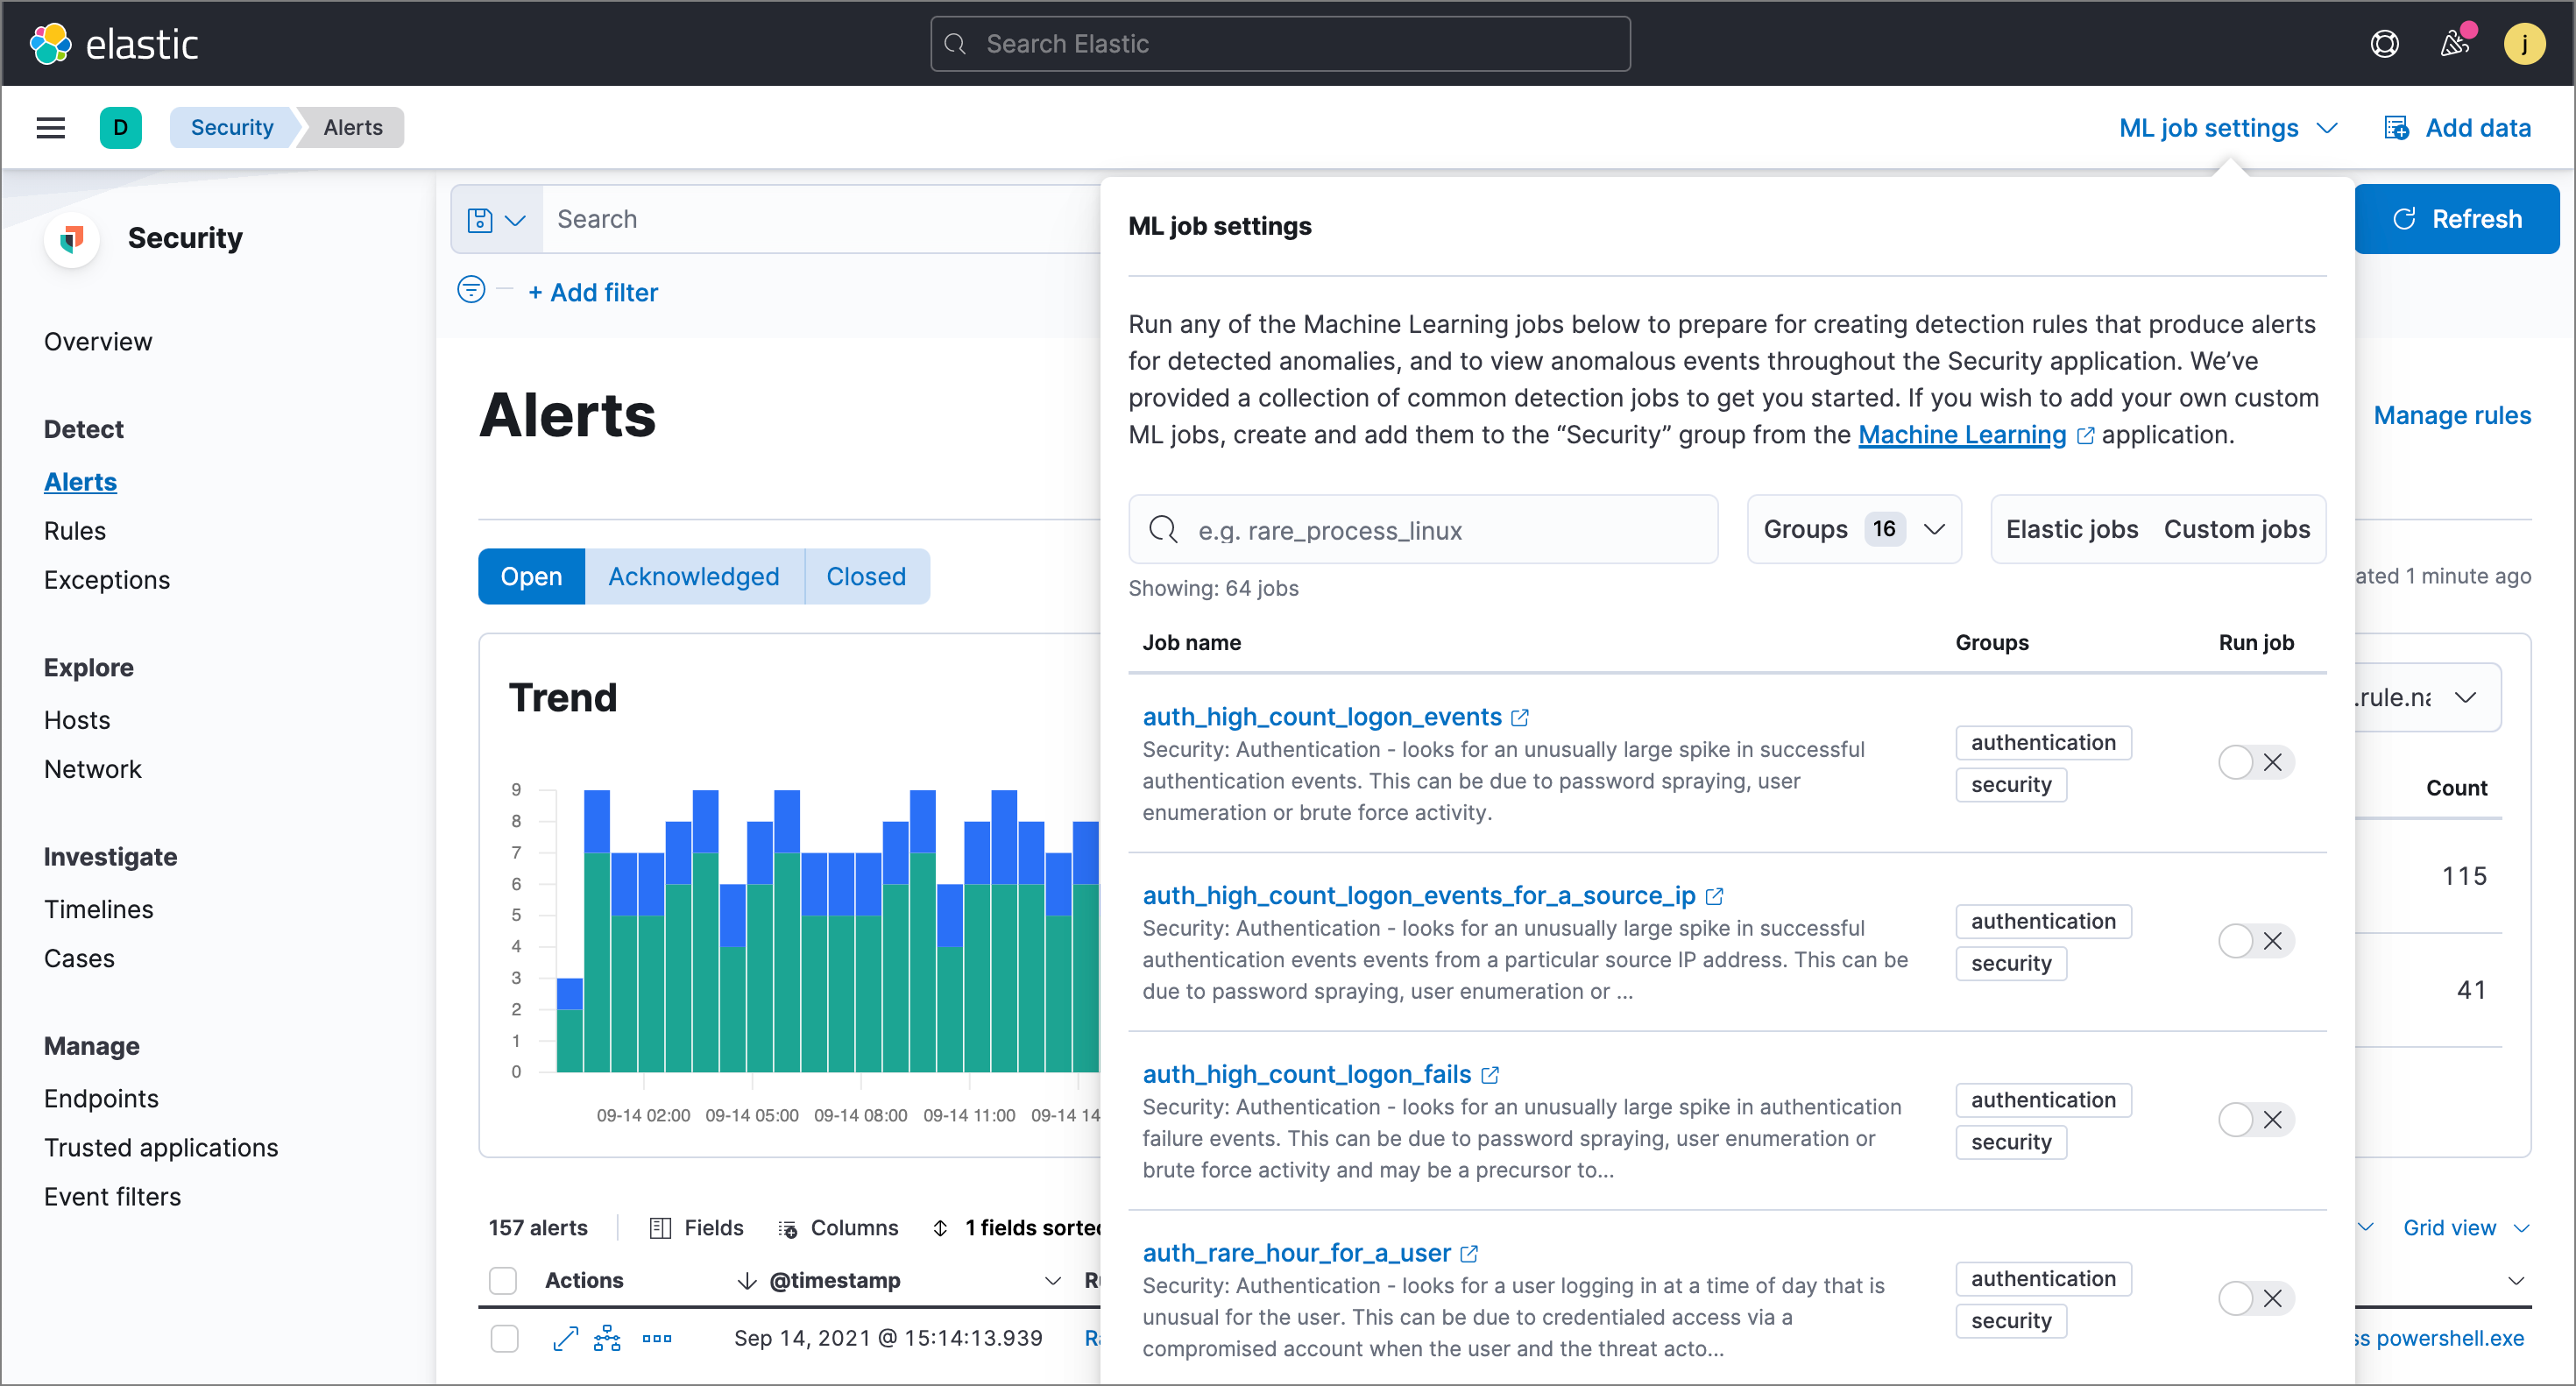
Task: Open the main navigation hamburger menu
Action: (x=50, y=127)
